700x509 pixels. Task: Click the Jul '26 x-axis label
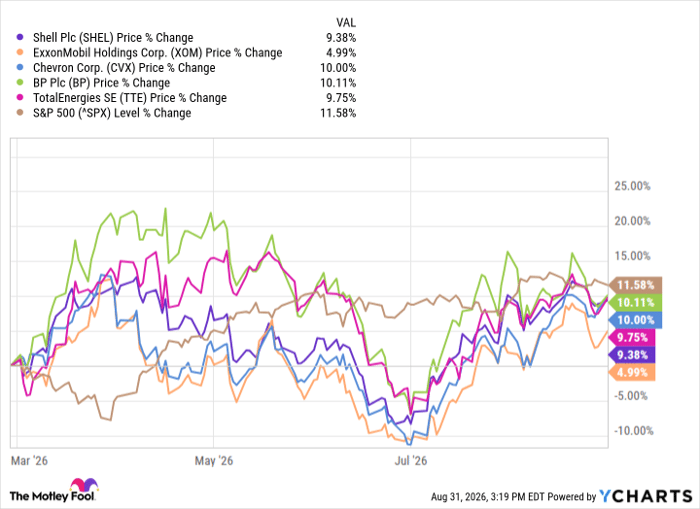[411, 460]
